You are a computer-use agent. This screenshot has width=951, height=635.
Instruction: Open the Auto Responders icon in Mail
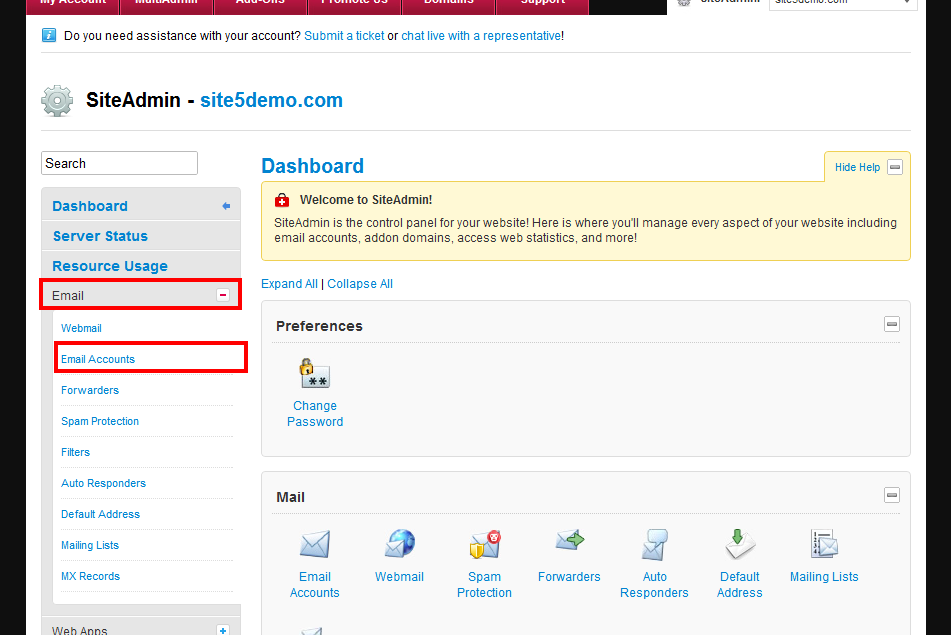[654, 544]
